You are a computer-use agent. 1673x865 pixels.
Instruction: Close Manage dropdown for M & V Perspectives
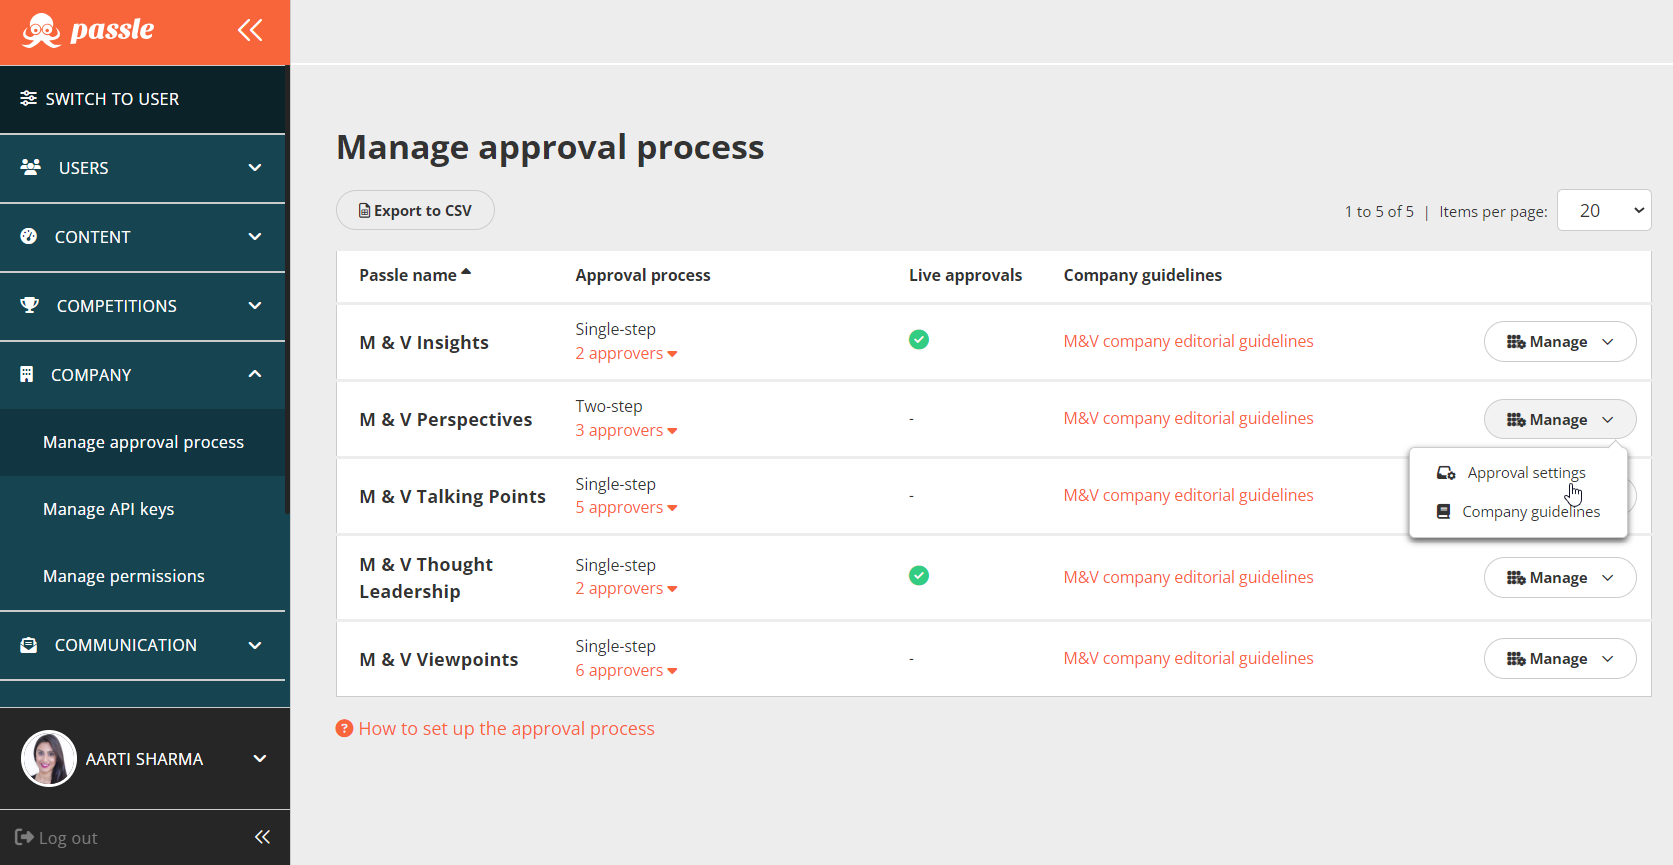coord(1560,419)
